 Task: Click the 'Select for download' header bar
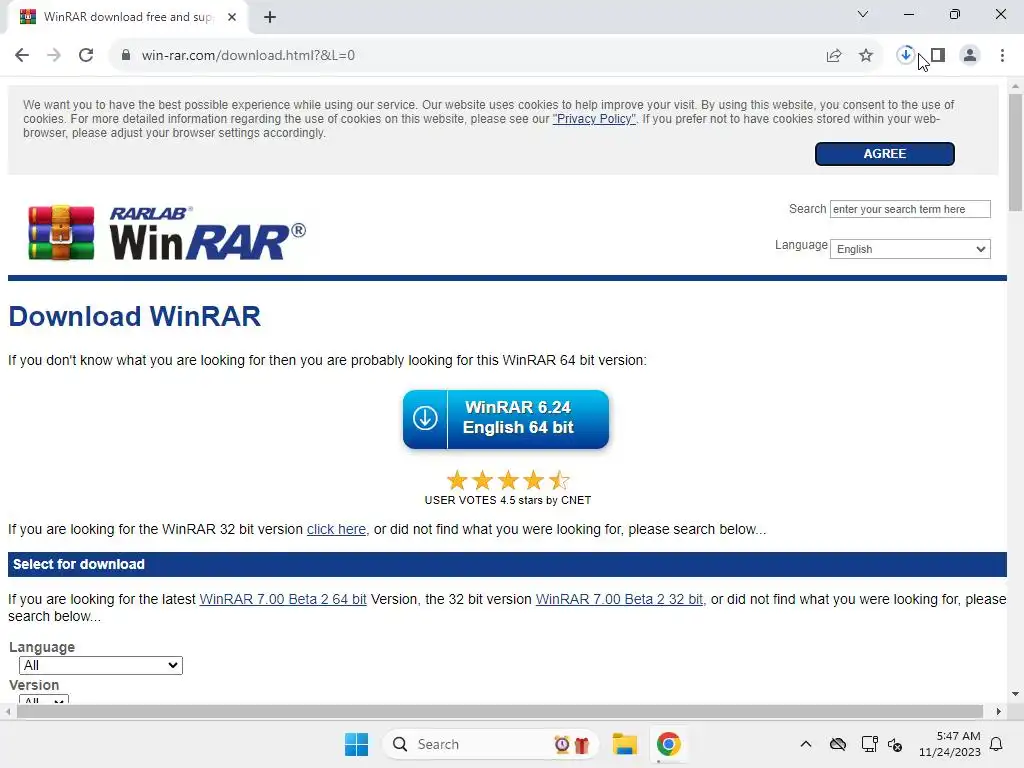pyautogui.click(x=507, y=564)
